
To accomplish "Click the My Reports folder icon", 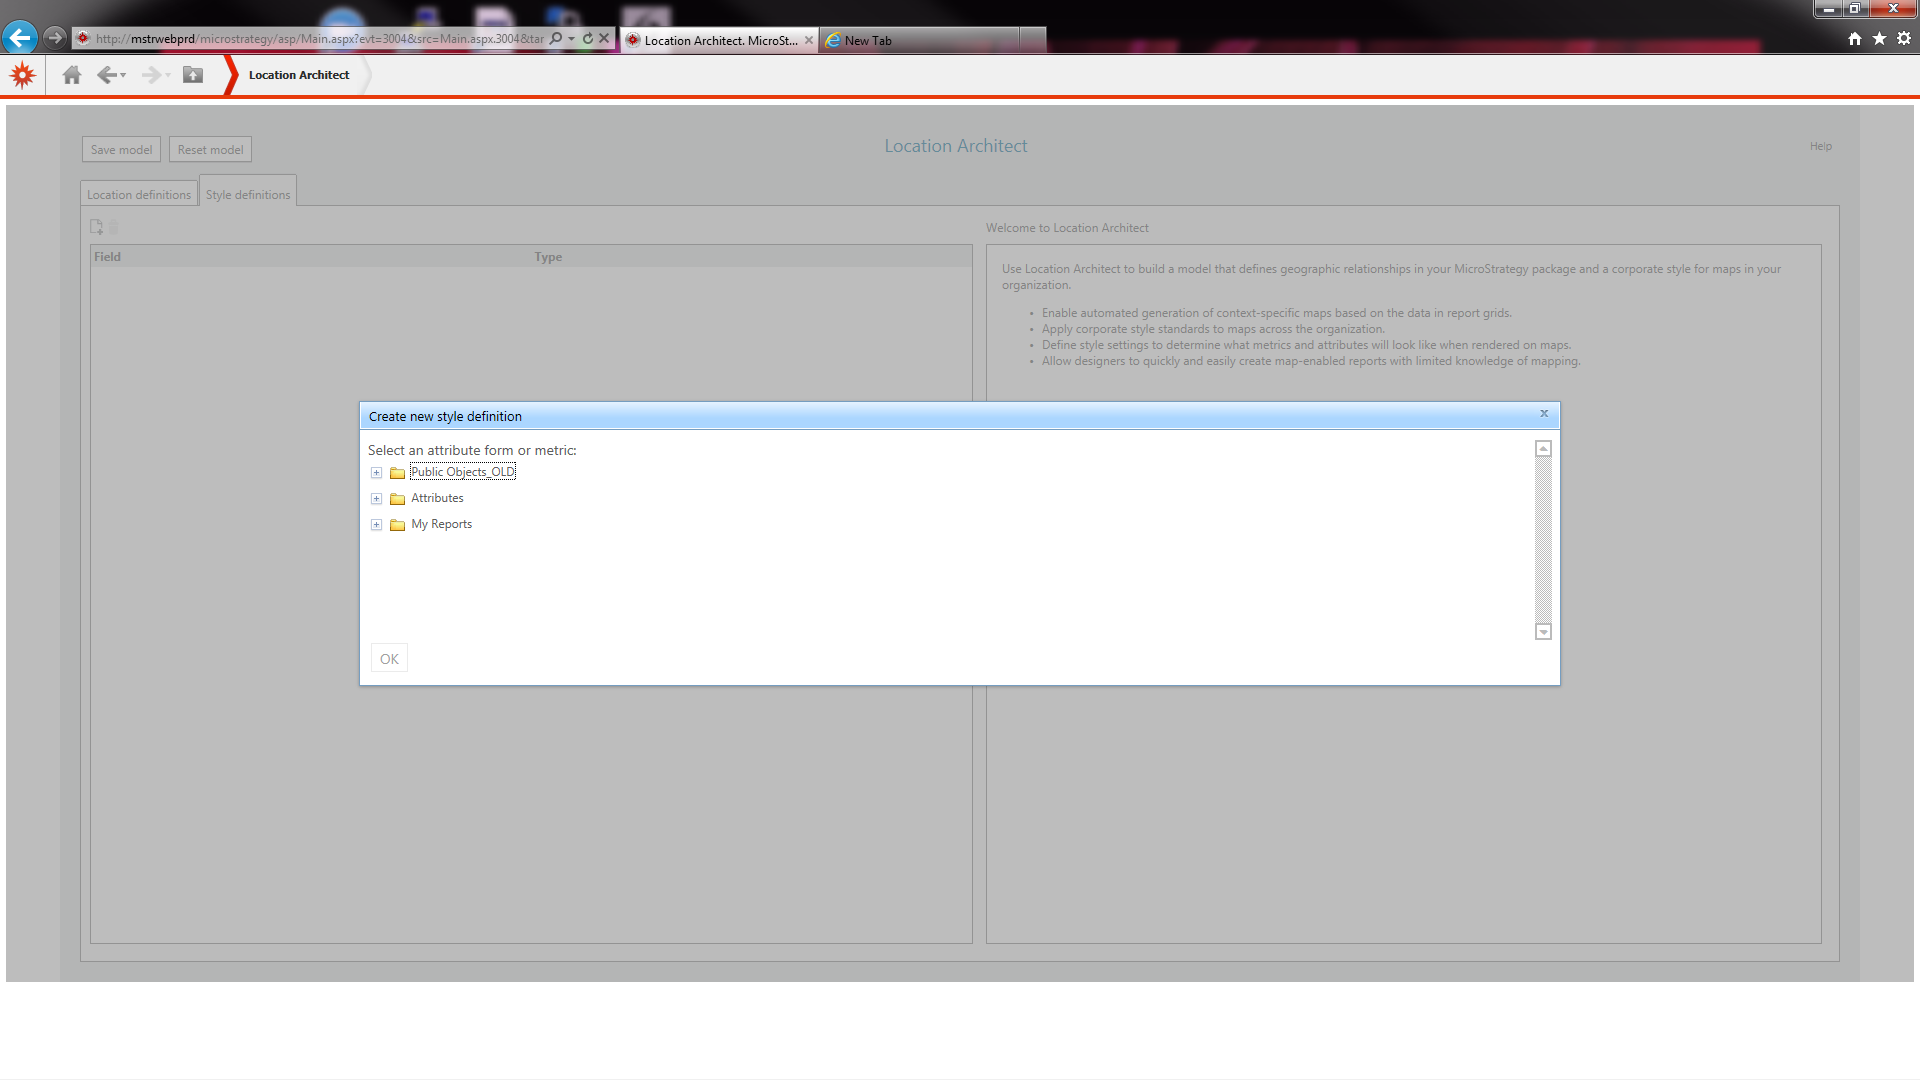I will 397,525.
